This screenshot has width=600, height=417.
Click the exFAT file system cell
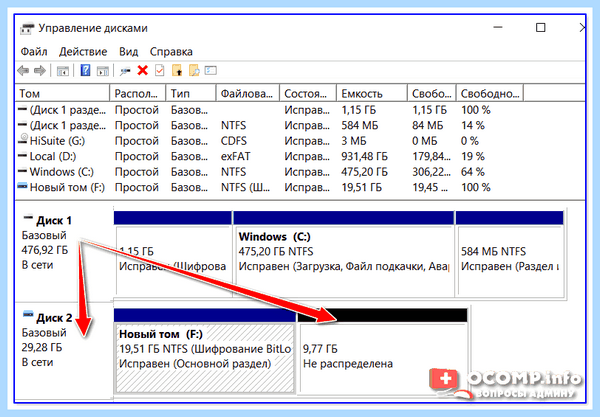tap(235, 156)
